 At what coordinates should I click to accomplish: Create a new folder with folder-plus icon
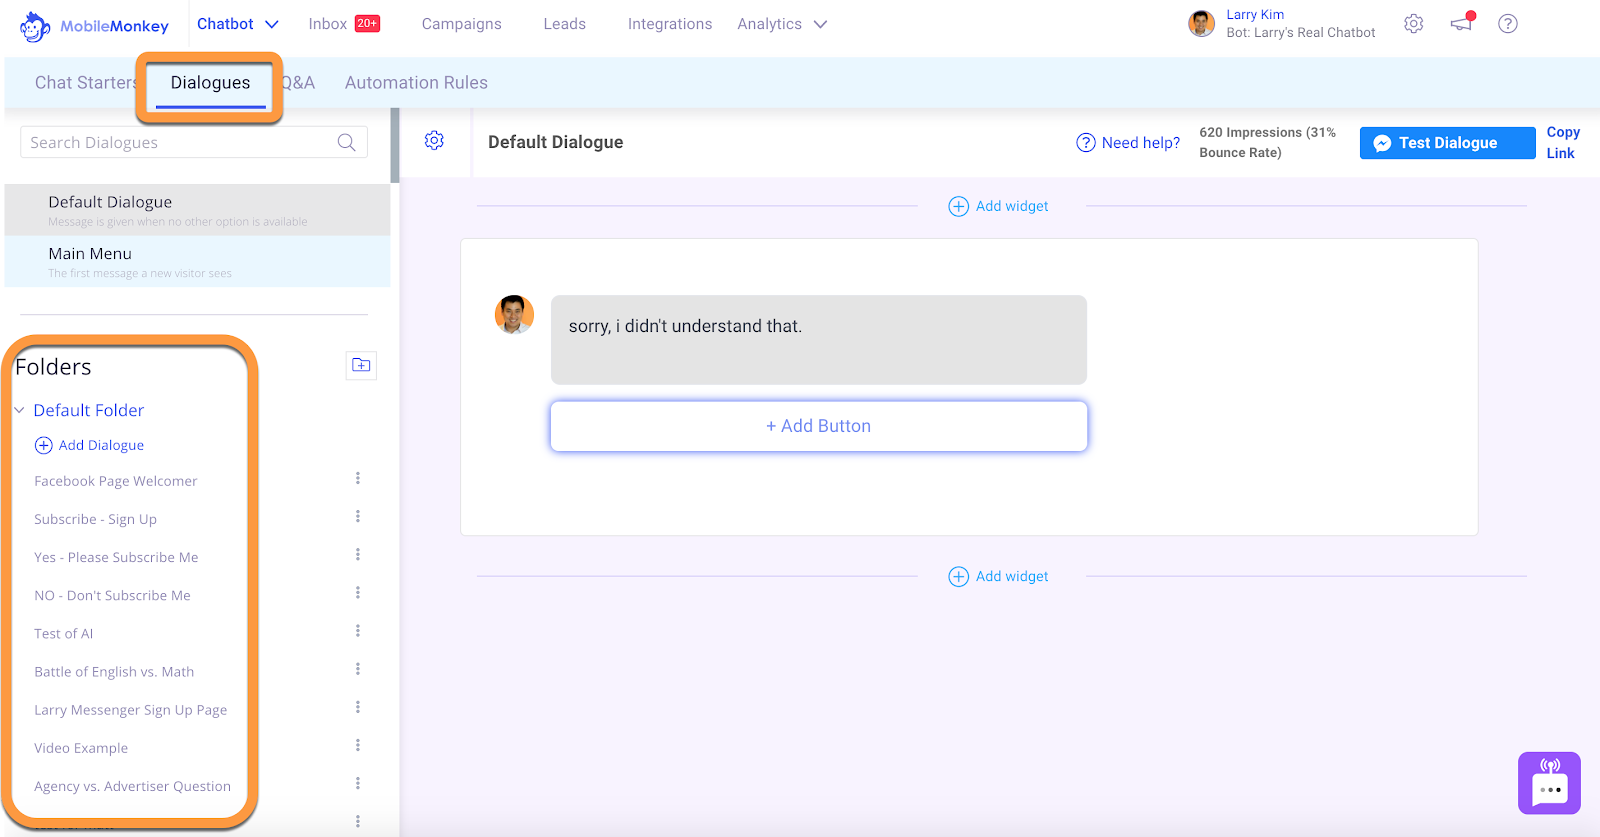click(x=361, y=365)
